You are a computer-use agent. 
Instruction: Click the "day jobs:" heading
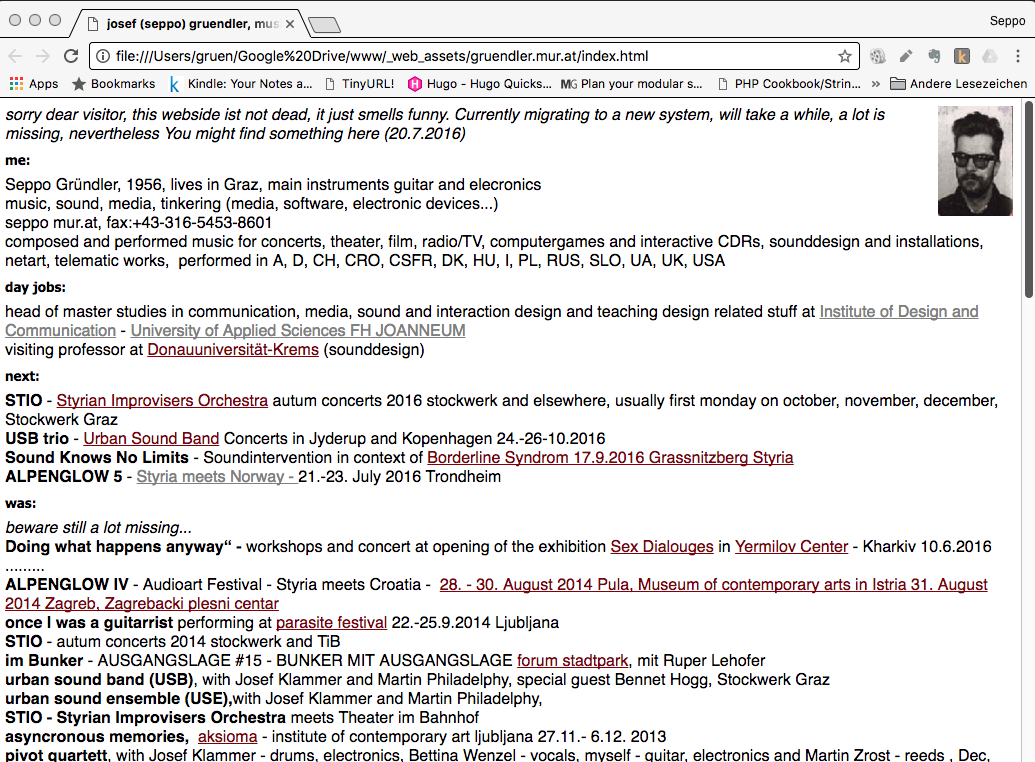coord(36,287)
